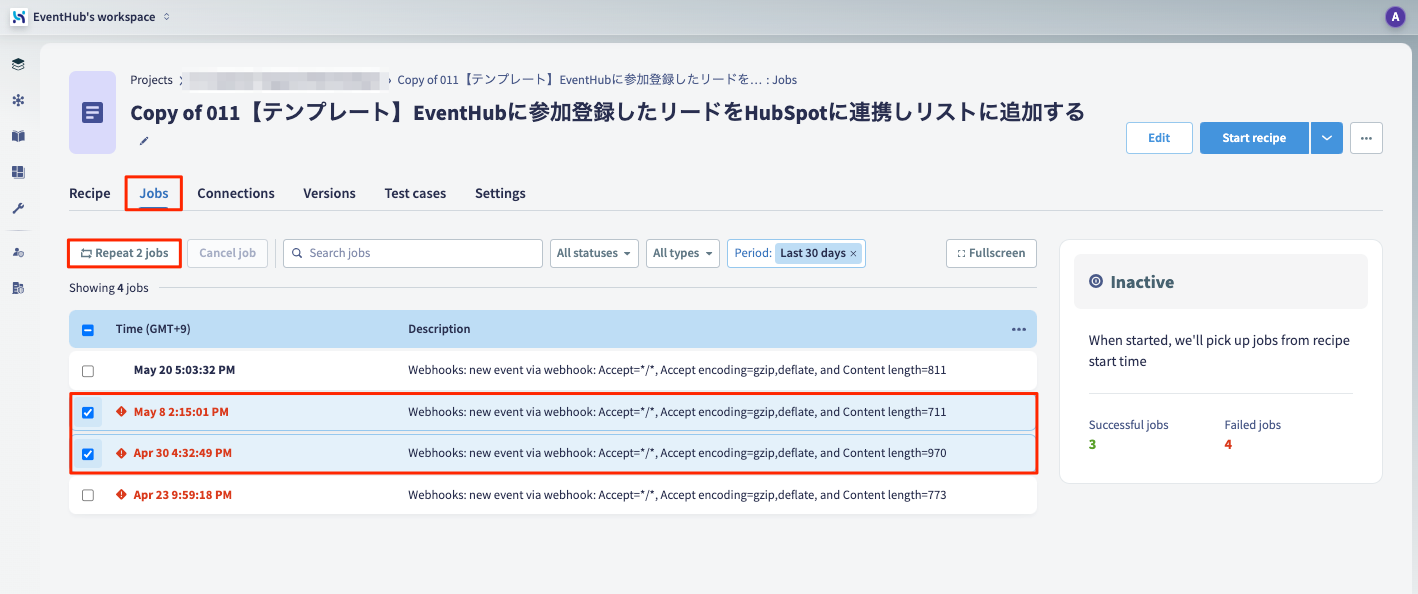Click the user avatar 'A' icon

tap(1395, 17)
